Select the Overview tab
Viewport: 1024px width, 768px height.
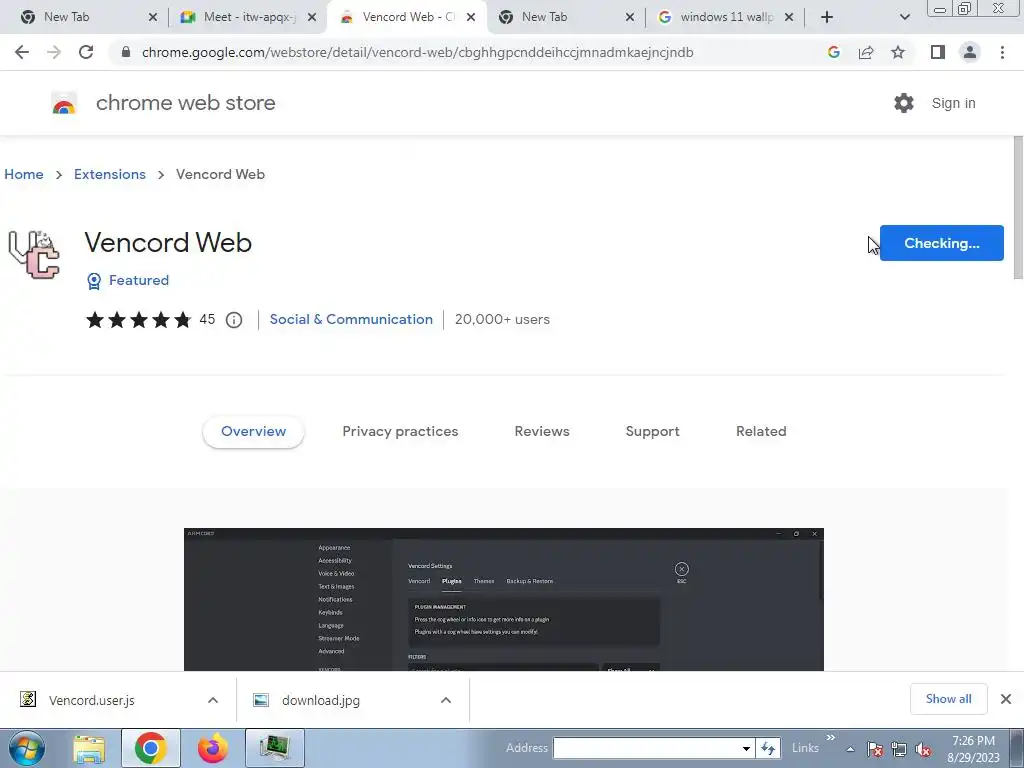click(253, 432)
